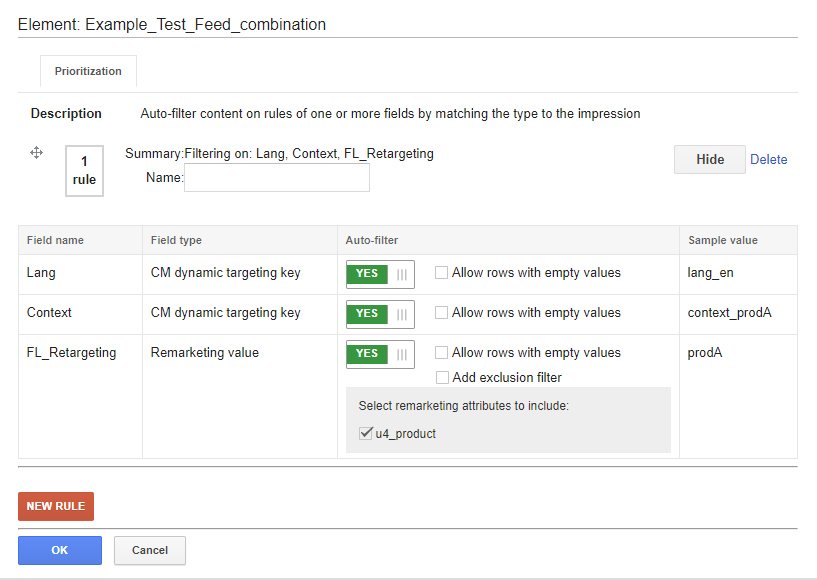The width and height of the screenshot is (817, 580).
Task: Check Allow rows with empty values for Lang
Action: (x=441, y=273)
